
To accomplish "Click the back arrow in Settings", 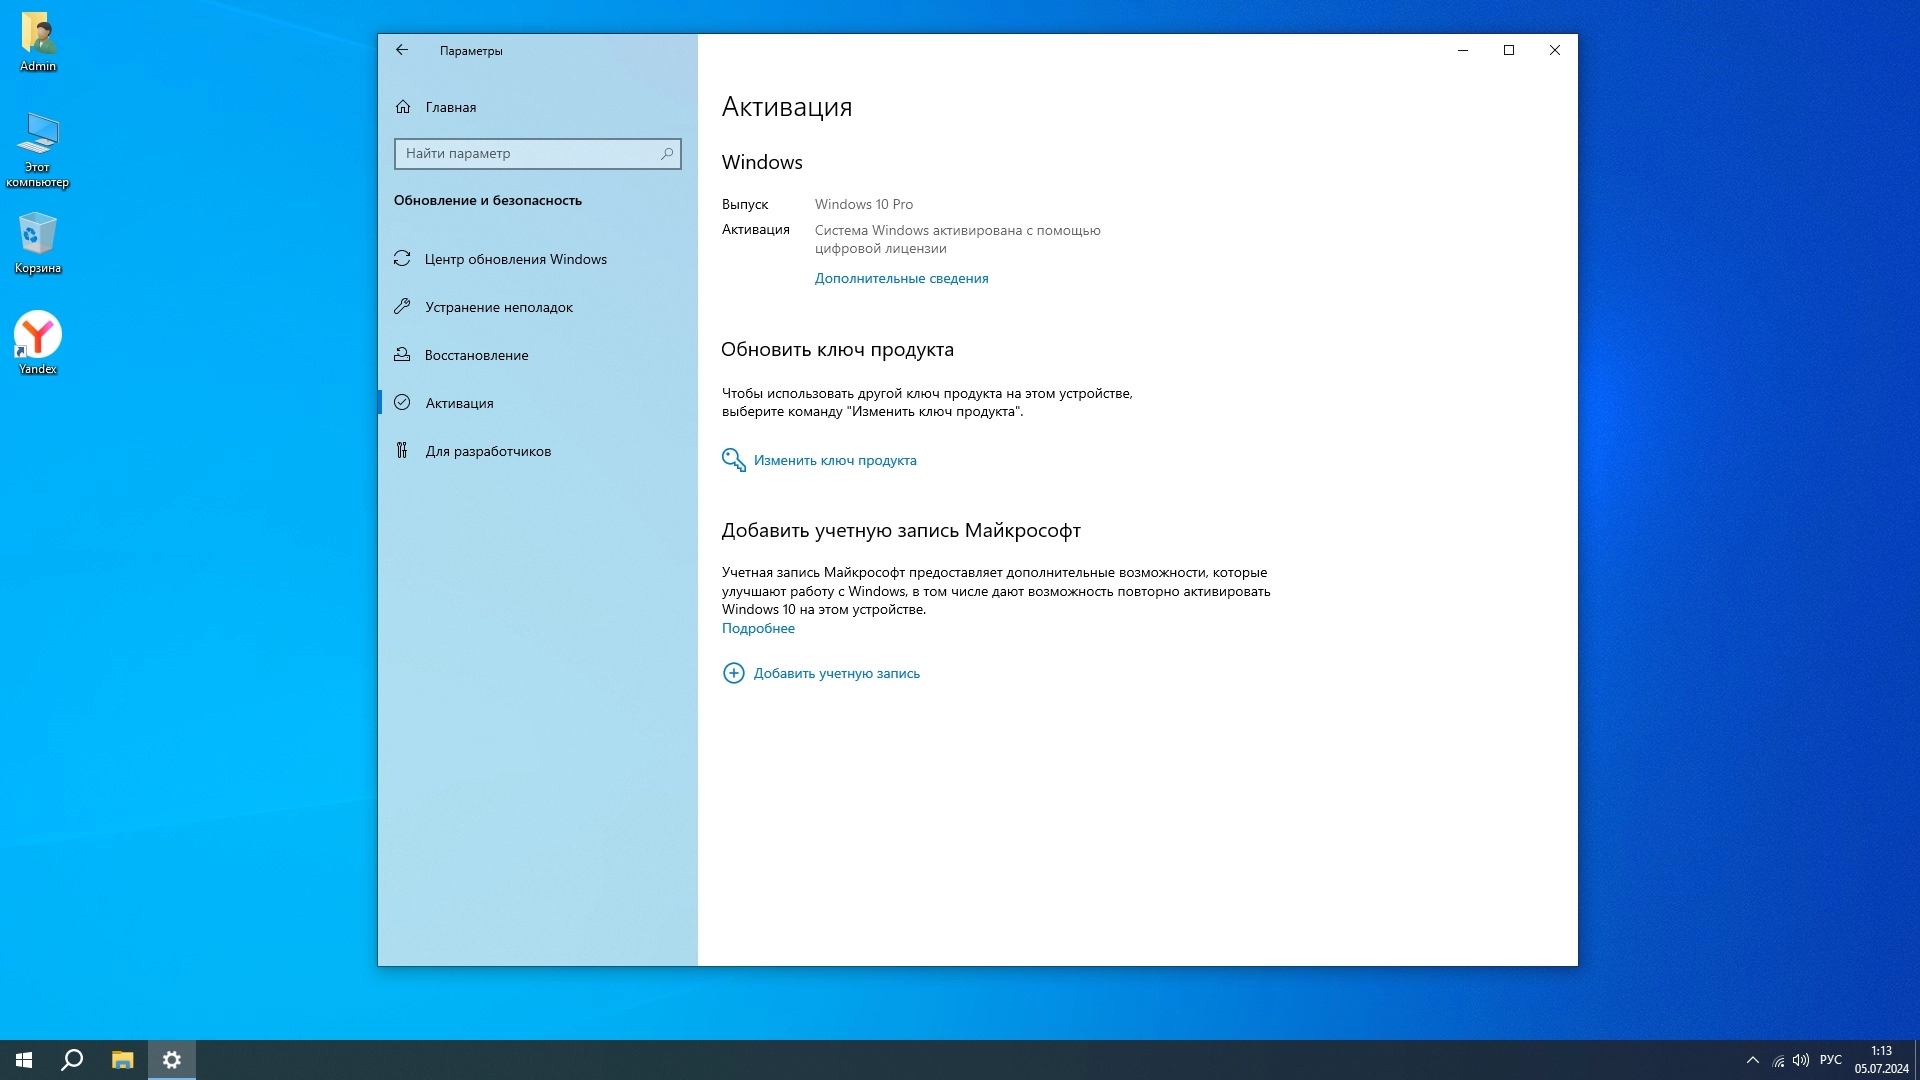I will pos(402,50).
